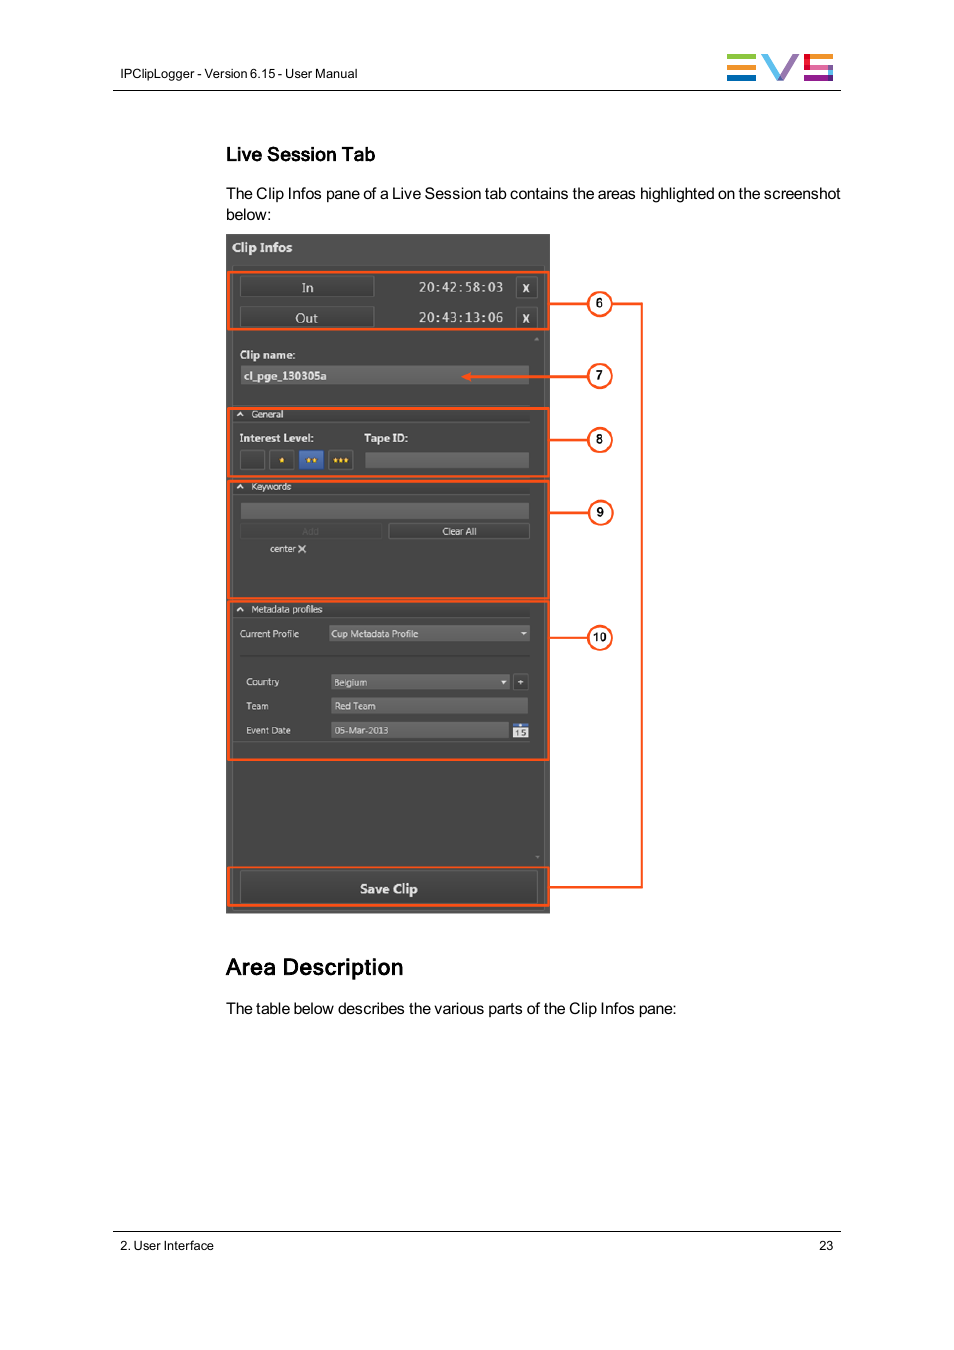Click the 'Live Session Tab' heading
The image size is (954, 1350).
(300, 155)
